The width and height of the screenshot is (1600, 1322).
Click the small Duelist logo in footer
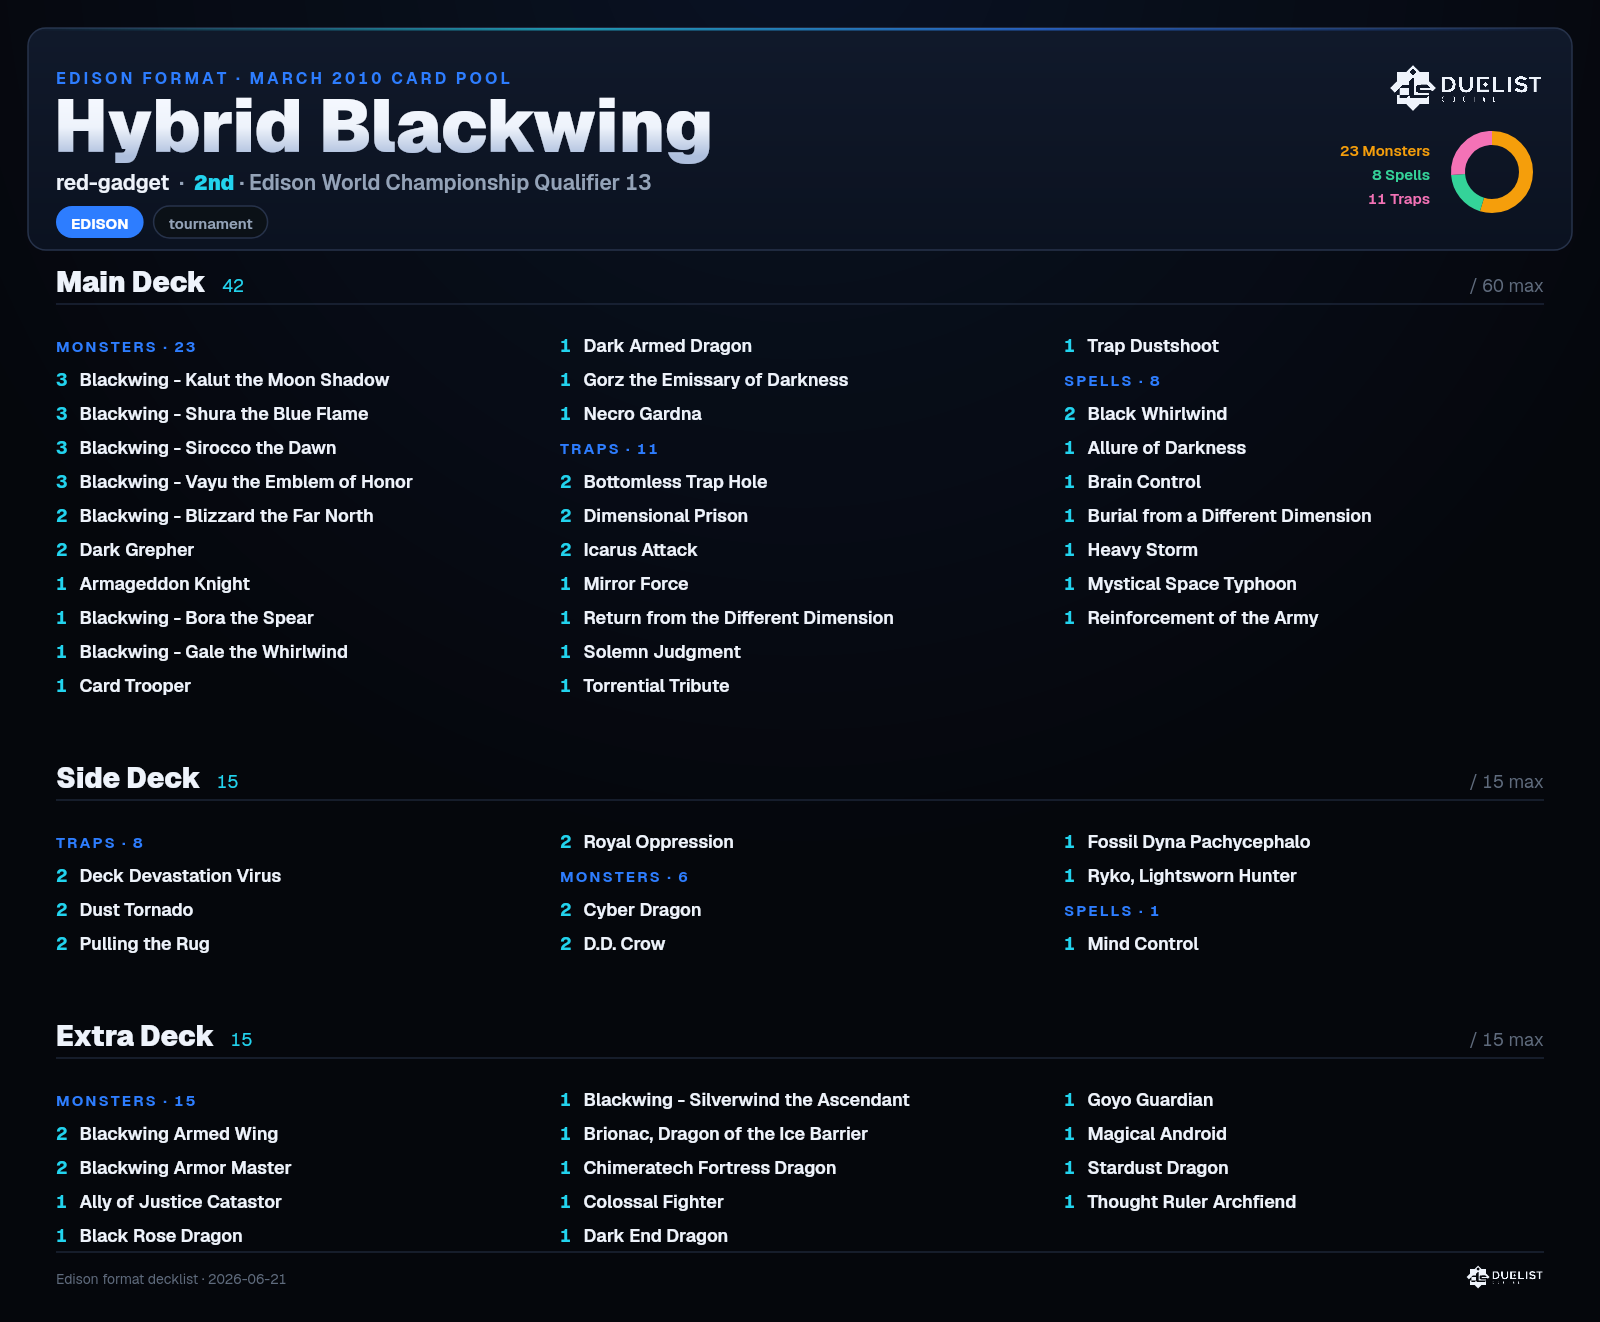pos(1505,1276)
